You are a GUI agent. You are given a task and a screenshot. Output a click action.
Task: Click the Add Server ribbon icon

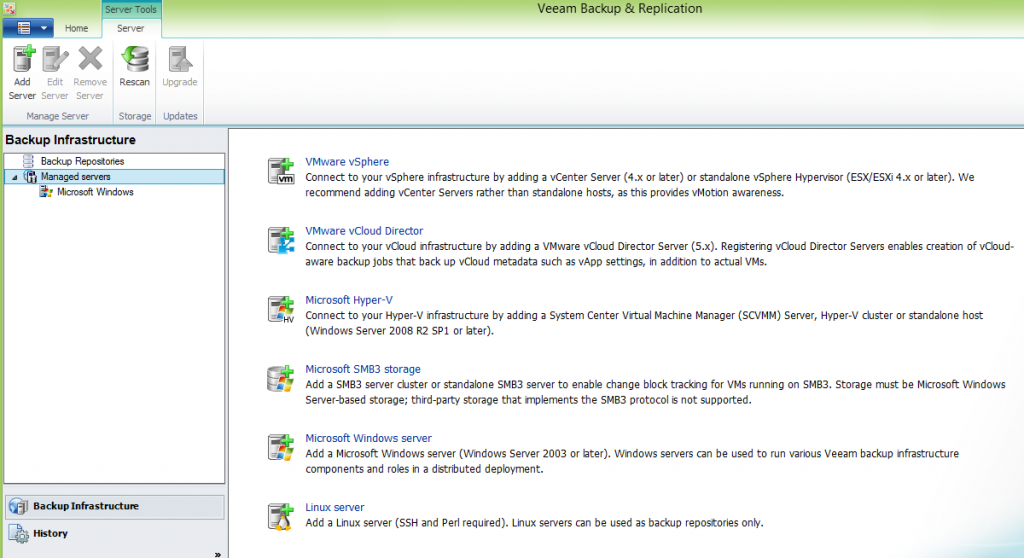click(23, 60)
